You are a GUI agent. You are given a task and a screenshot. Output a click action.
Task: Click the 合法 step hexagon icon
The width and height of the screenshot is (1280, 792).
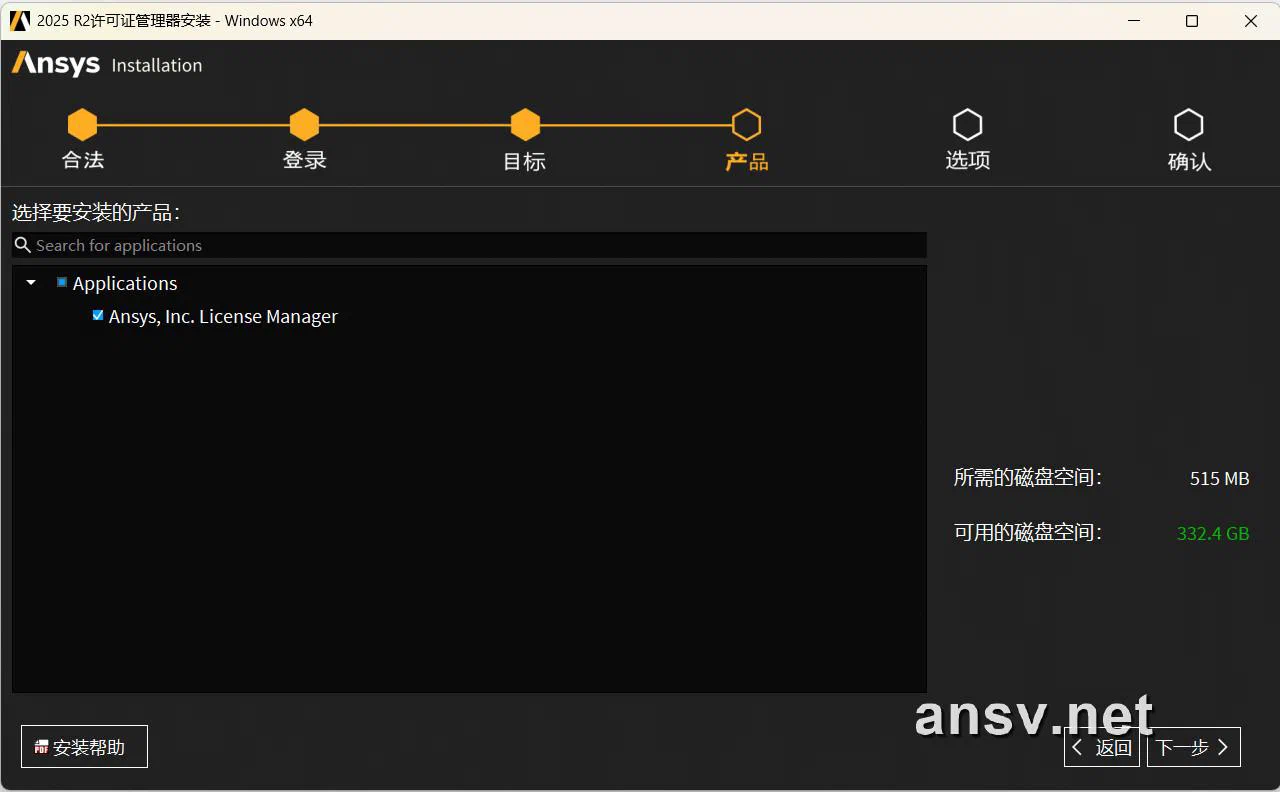pyautogui.click(x=82, y=125)
